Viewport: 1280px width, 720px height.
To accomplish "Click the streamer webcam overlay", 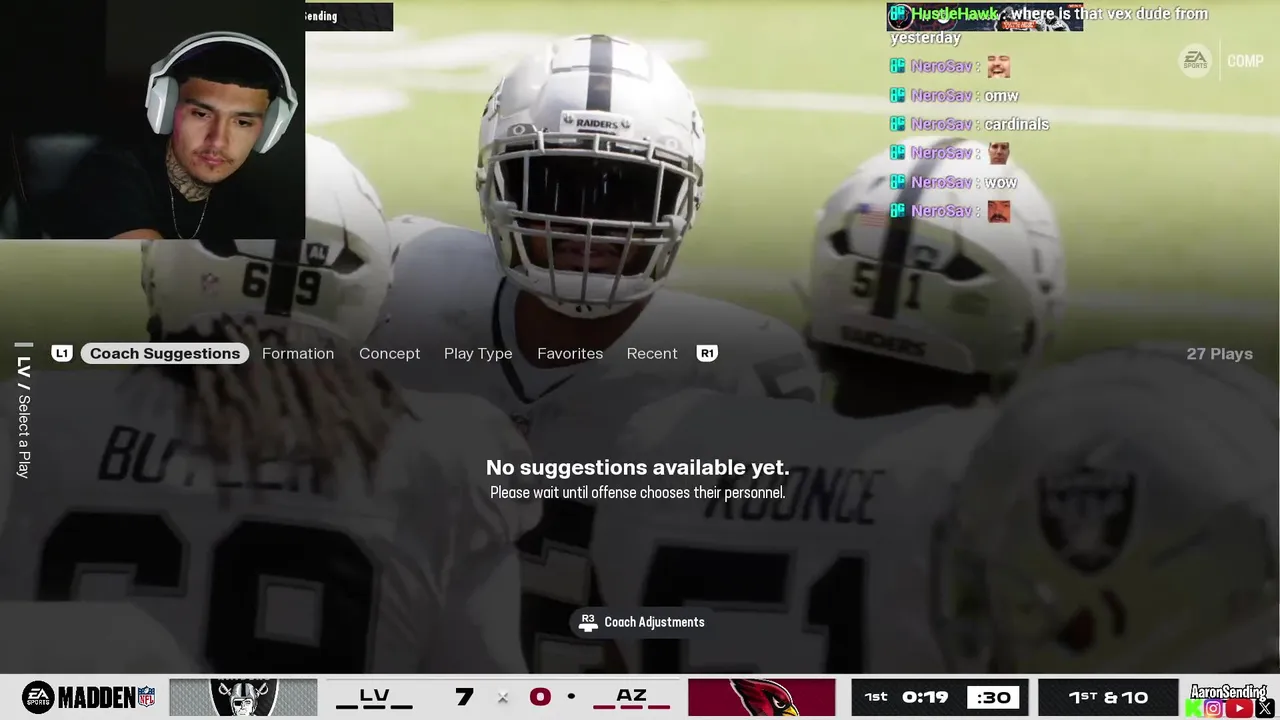I will pyautogui.click(x=152, y=119).
